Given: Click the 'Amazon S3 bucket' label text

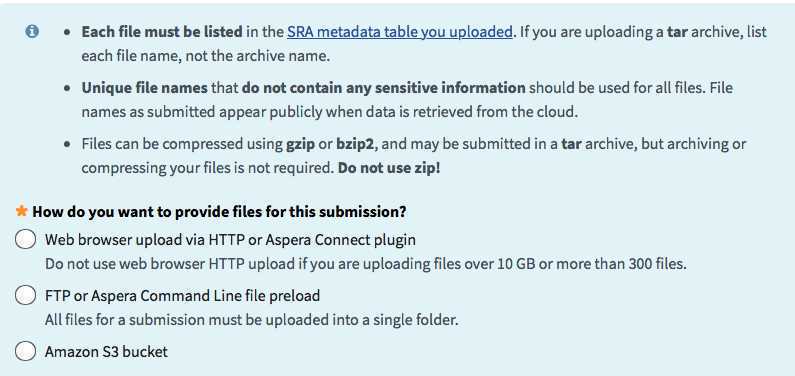Looking at the screenshot, I should 106,351.
